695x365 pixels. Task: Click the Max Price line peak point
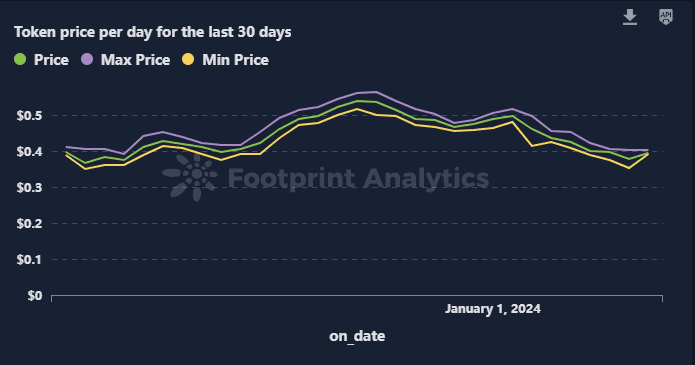[376, 92]
